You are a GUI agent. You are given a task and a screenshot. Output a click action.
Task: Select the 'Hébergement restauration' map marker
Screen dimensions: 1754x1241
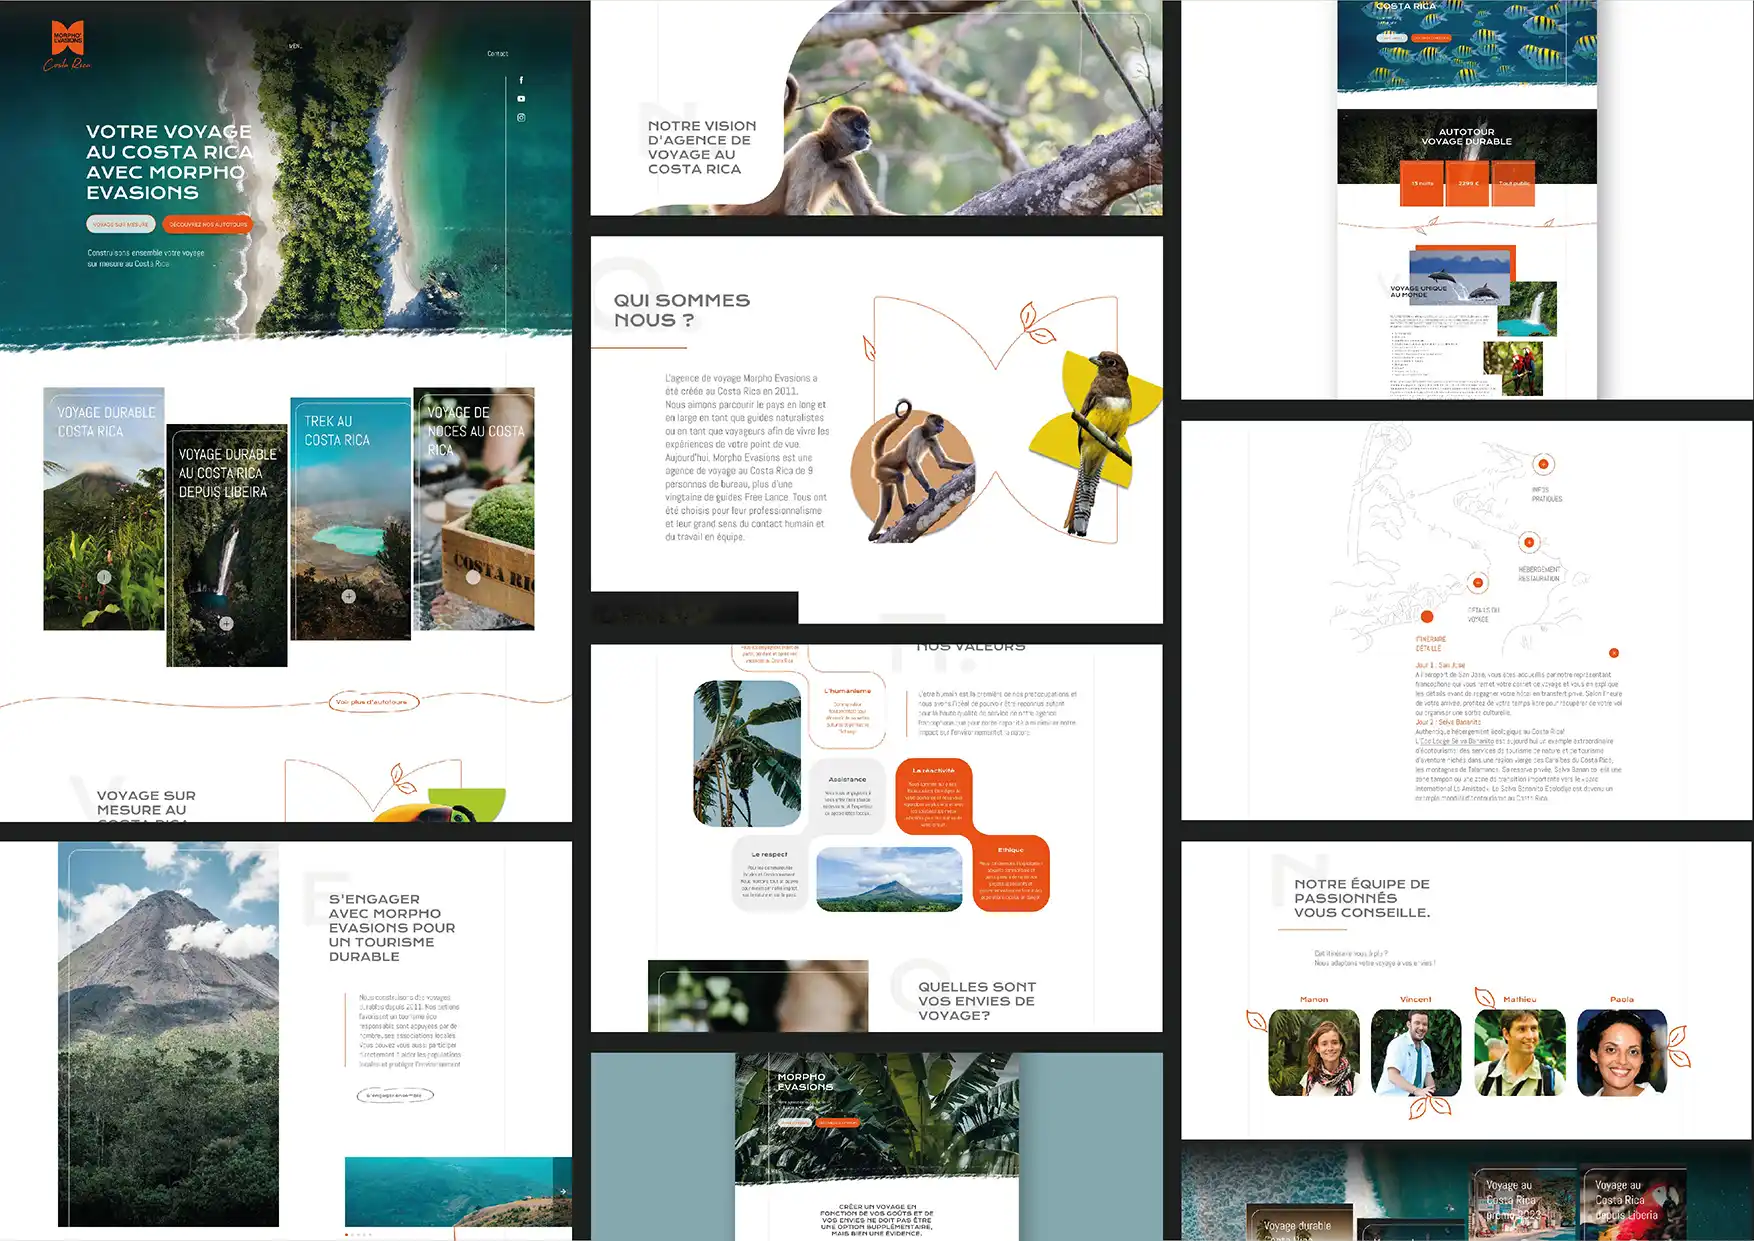click(x=1528, y=542)
